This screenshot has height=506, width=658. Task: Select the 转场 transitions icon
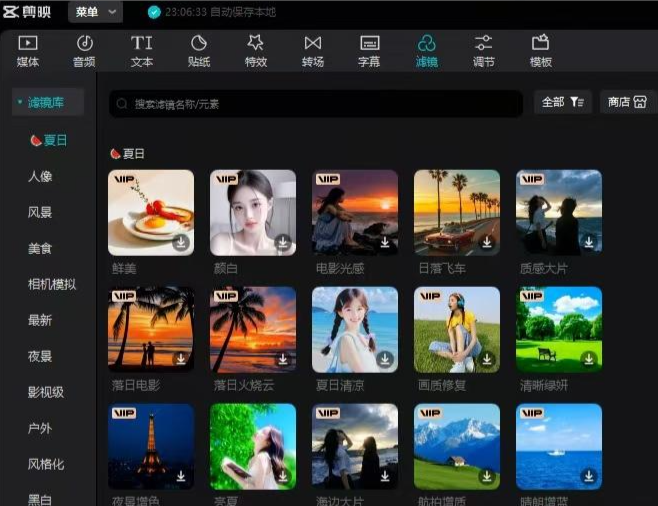pyautogui.click(x=313, y=43)
